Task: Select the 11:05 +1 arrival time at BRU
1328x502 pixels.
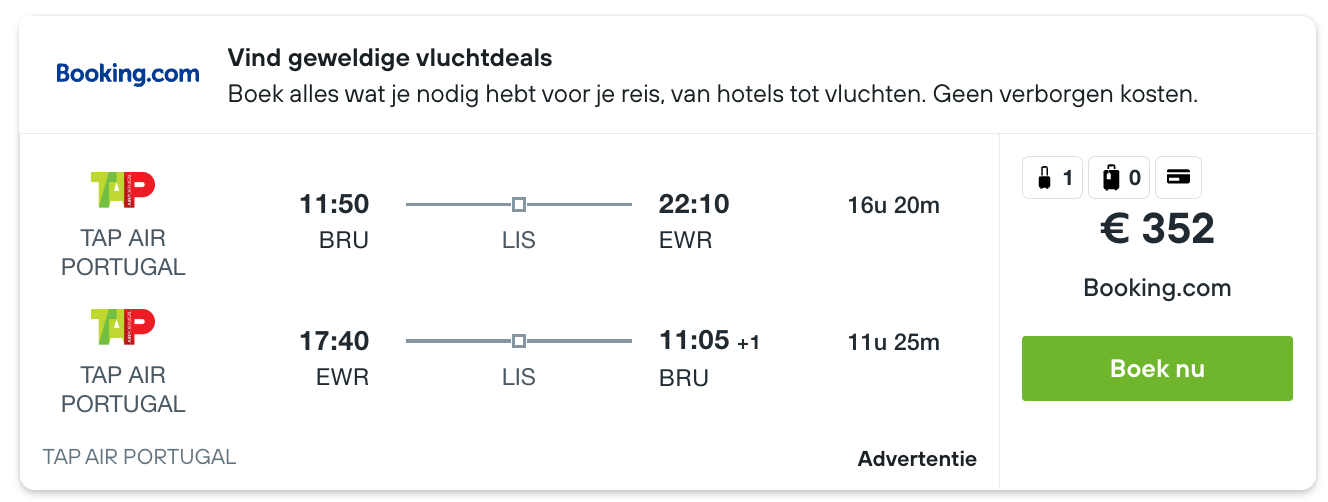Action: point(710,342)
